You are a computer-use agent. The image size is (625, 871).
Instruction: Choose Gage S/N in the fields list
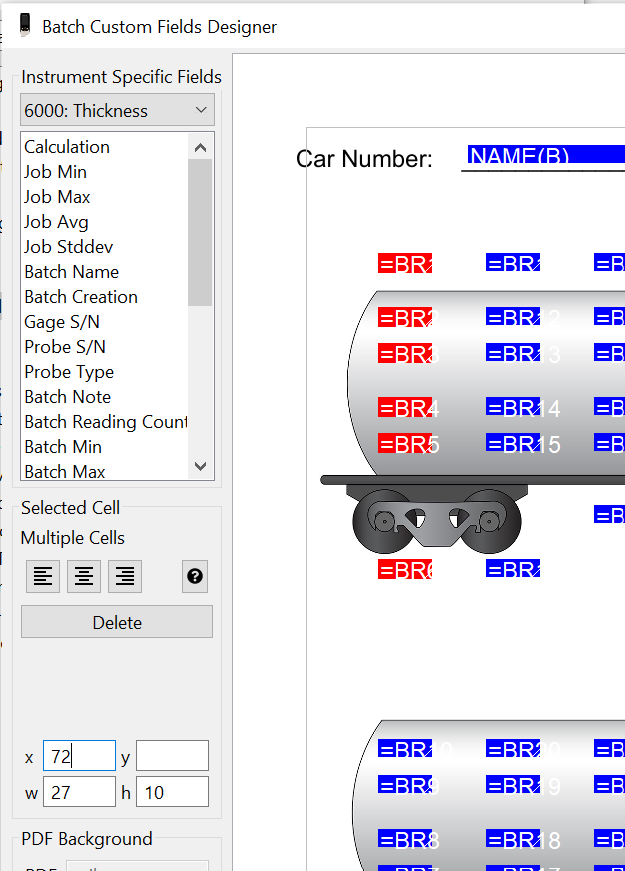click(62, 322)
